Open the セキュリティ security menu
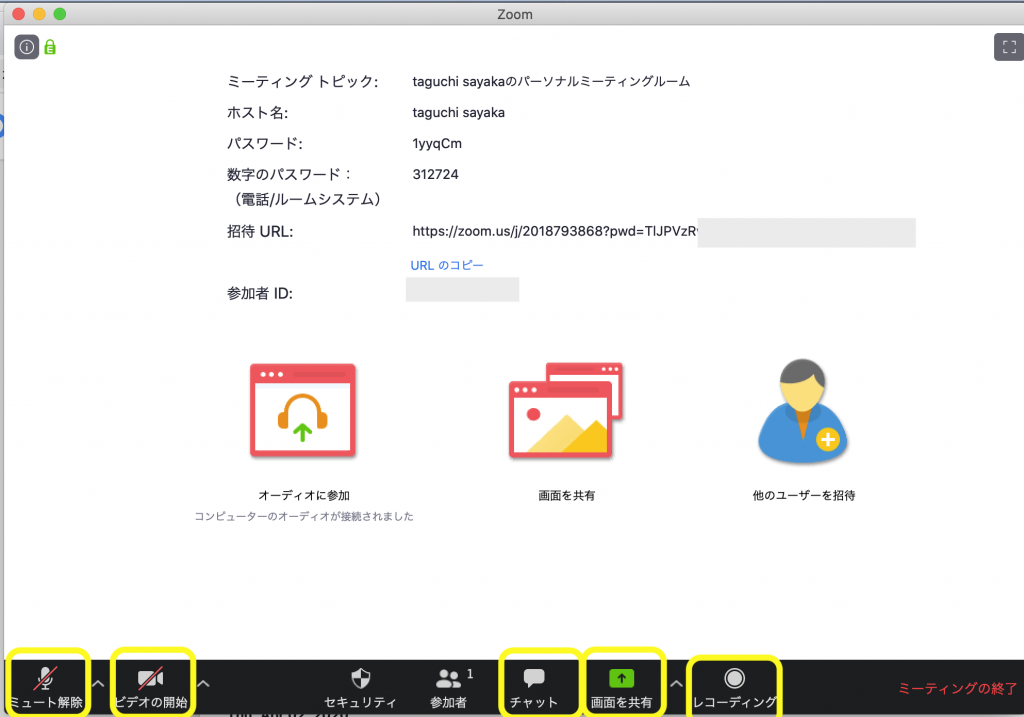Screen dimensions: 1024x717 [360, 688]
